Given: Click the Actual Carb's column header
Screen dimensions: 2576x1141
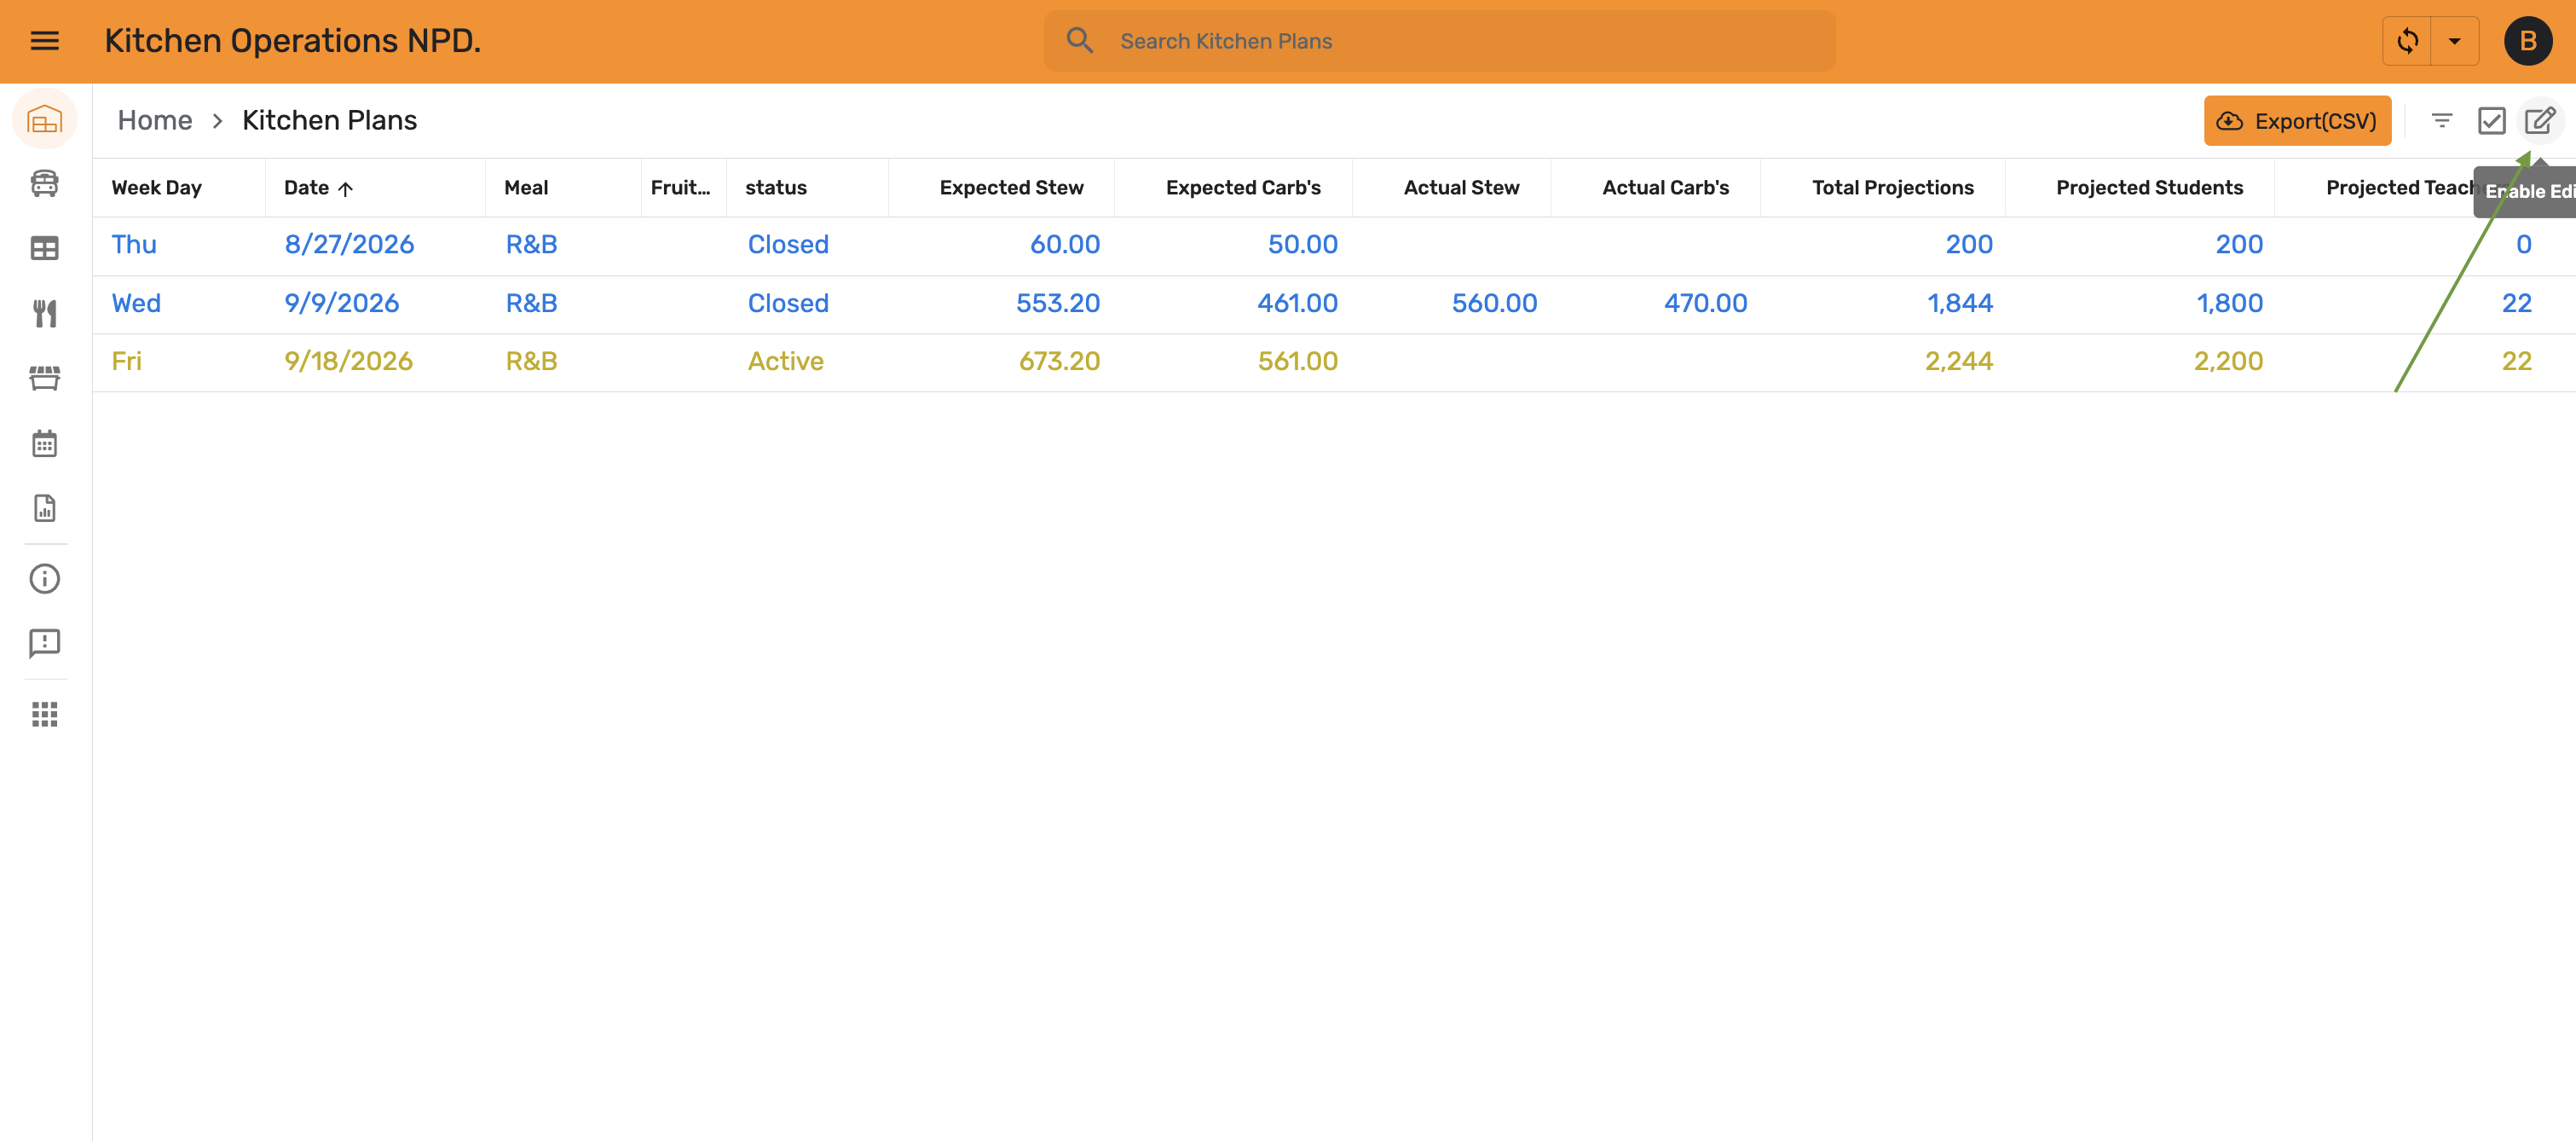Looking at the screenshot, I should tap(1665, 188).
